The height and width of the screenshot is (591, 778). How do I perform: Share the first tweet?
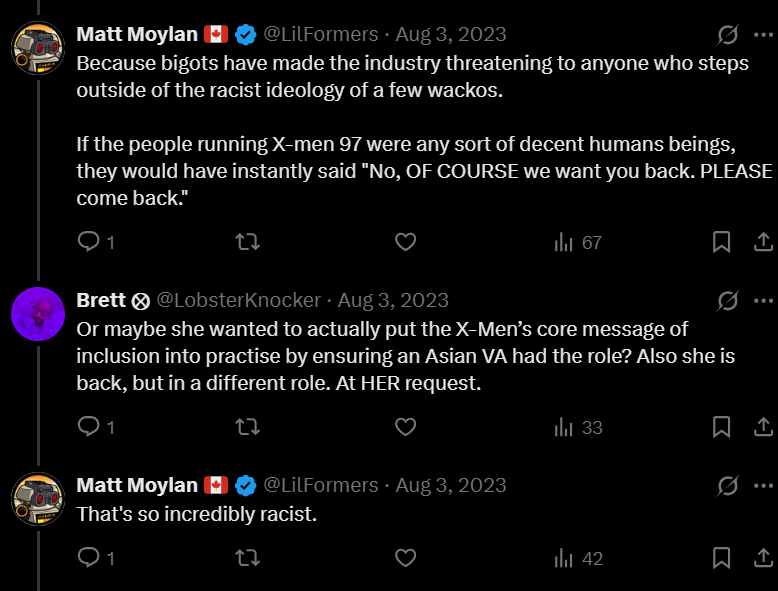coord(761,241)
